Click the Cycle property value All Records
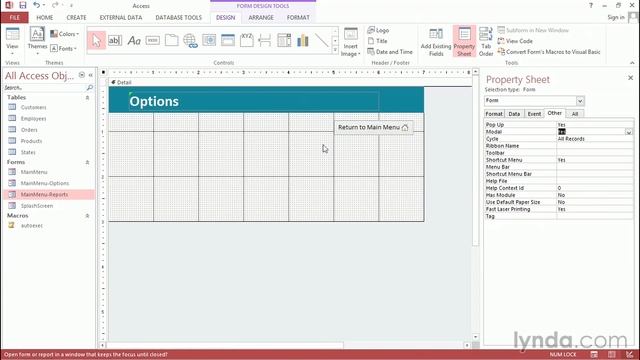 [x=594, y=139]
